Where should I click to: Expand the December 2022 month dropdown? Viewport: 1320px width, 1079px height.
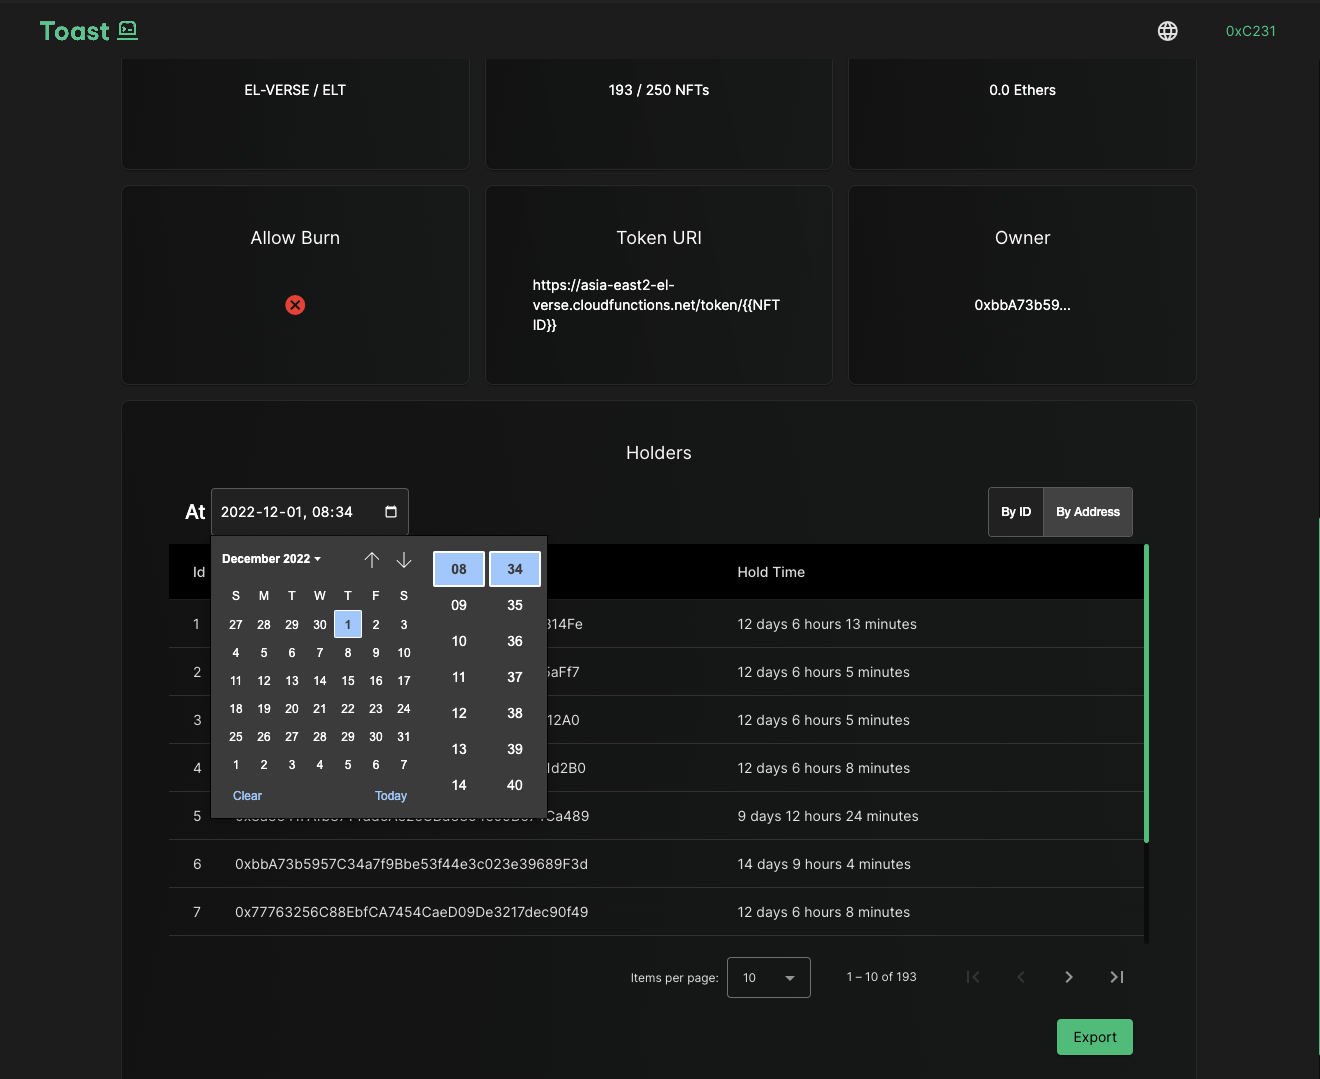point(271,559)
